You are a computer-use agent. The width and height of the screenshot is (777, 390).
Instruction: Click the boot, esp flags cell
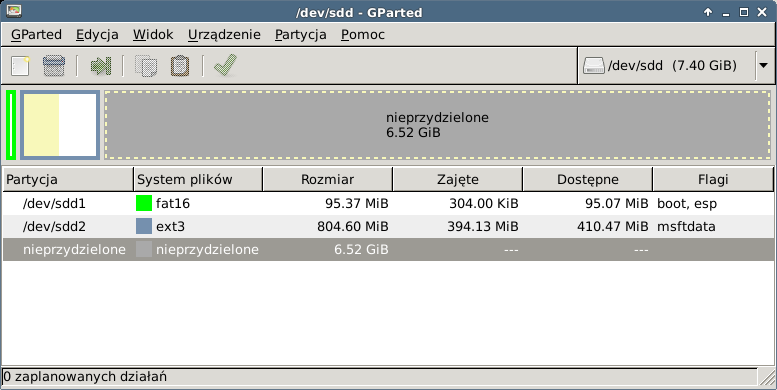pos(687,203)
